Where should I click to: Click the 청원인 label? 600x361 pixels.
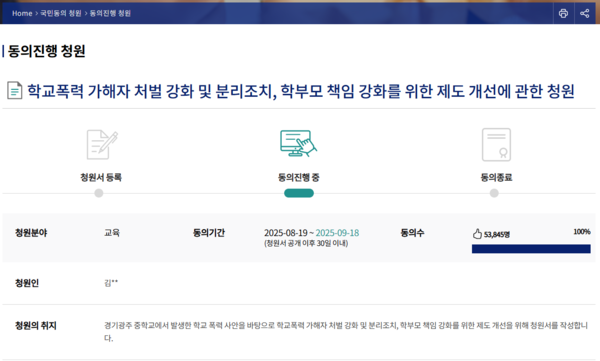[x=27, y=283]
